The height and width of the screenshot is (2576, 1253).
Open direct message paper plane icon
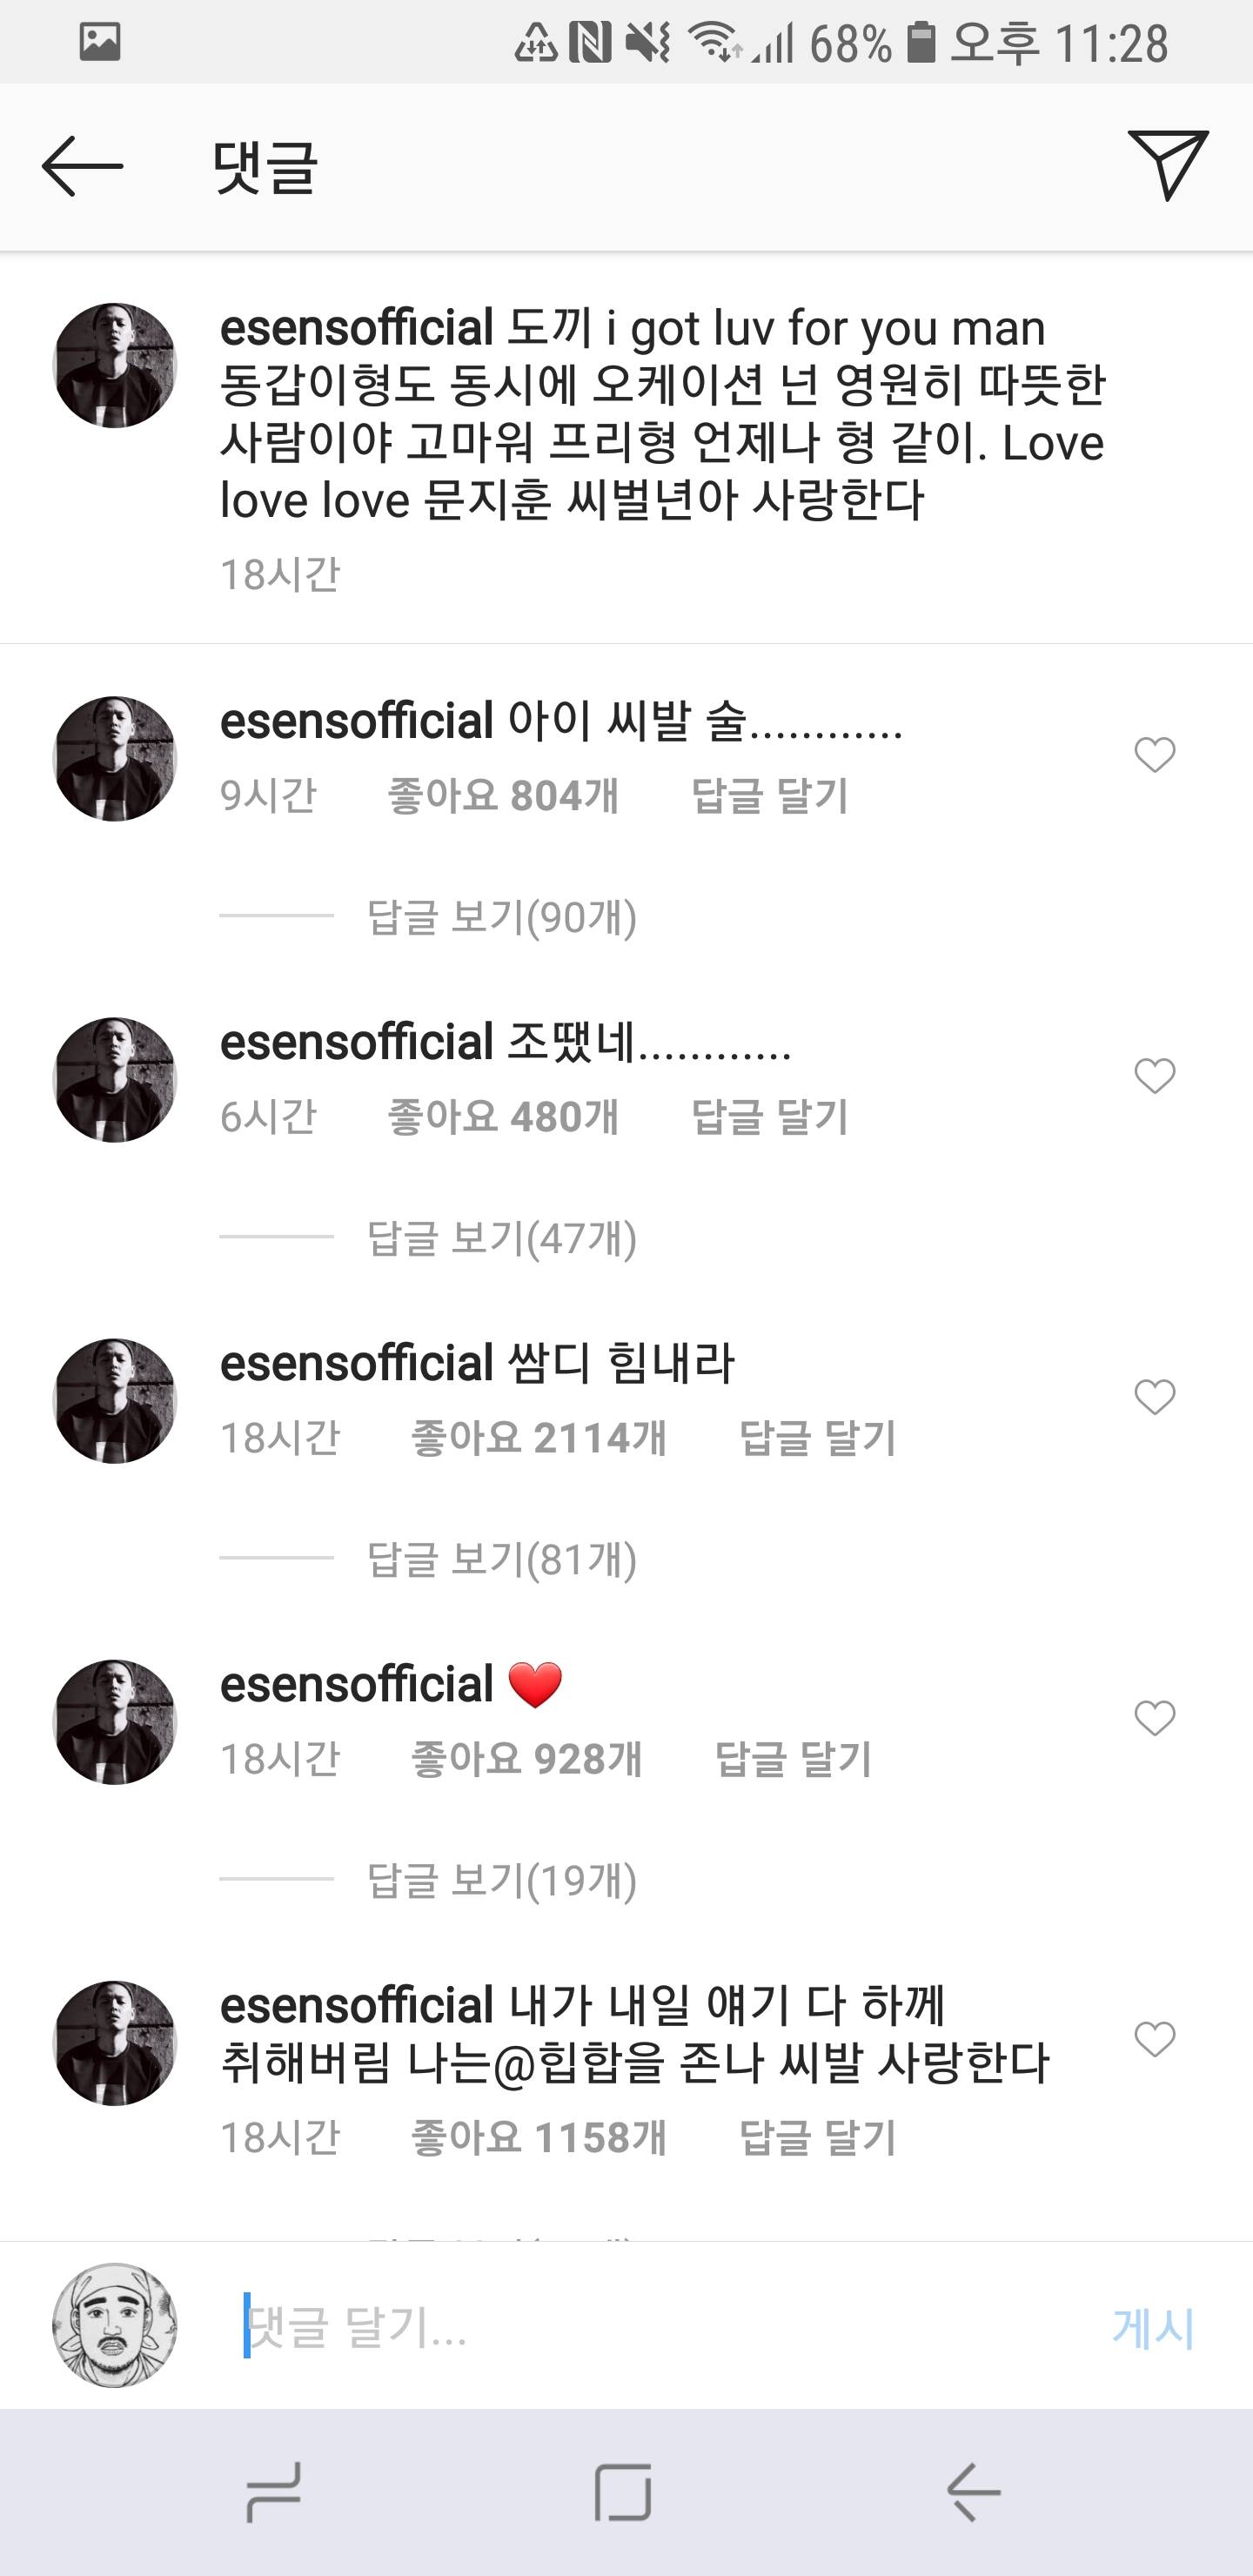click(x=1167, y=165)
